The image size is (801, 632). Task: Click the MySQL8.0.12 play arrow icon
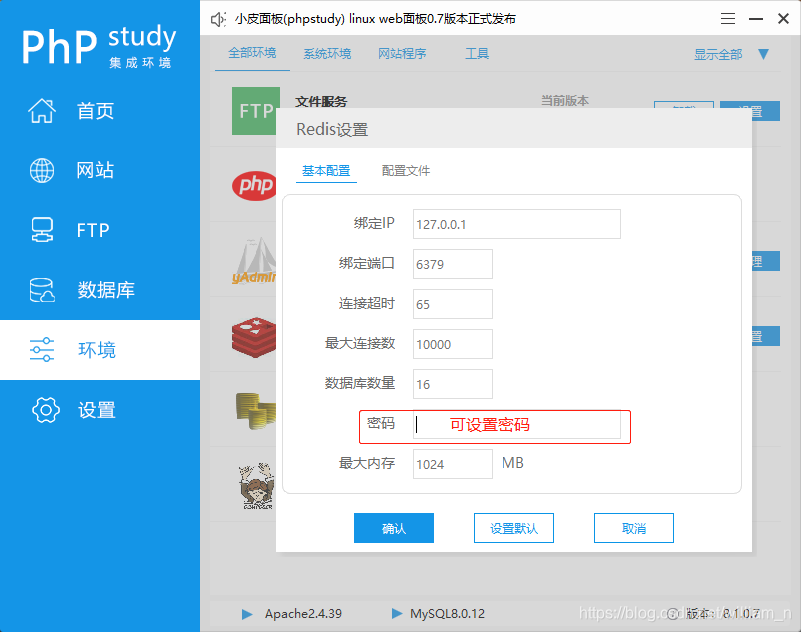[x=396, y=613]
